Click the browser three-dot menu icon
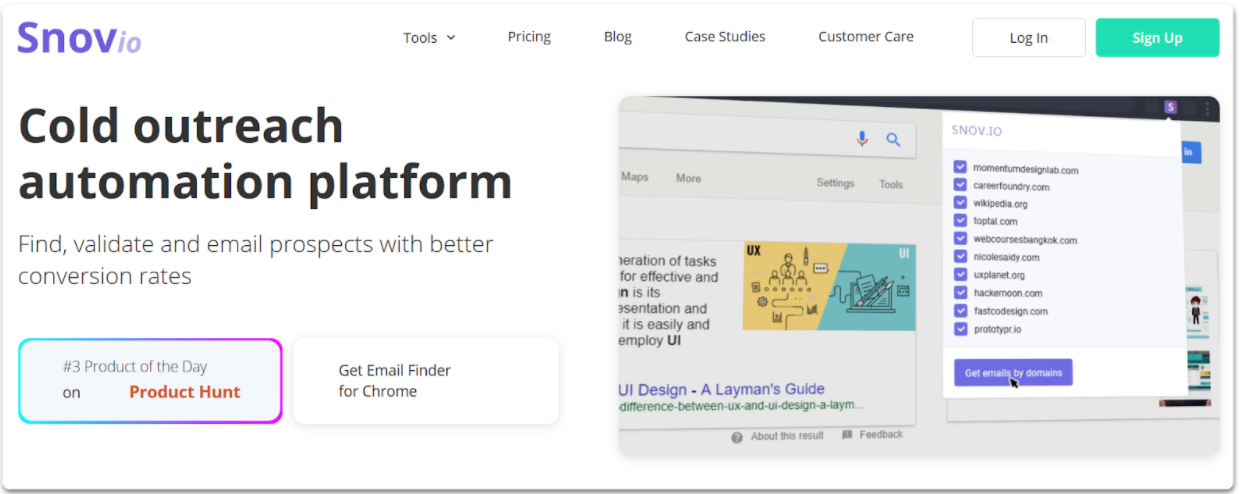This screenshot has height=494, width=1240. point(1207,108)
